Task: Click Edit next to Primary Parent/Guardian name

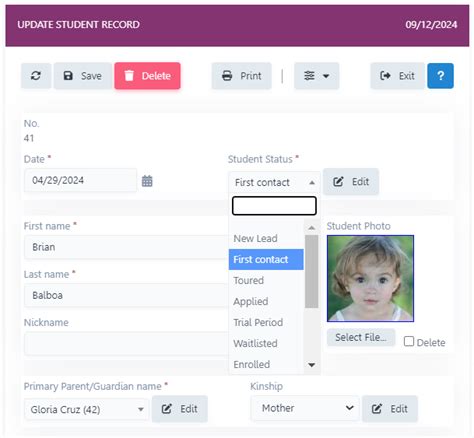Action: [180, 409]
